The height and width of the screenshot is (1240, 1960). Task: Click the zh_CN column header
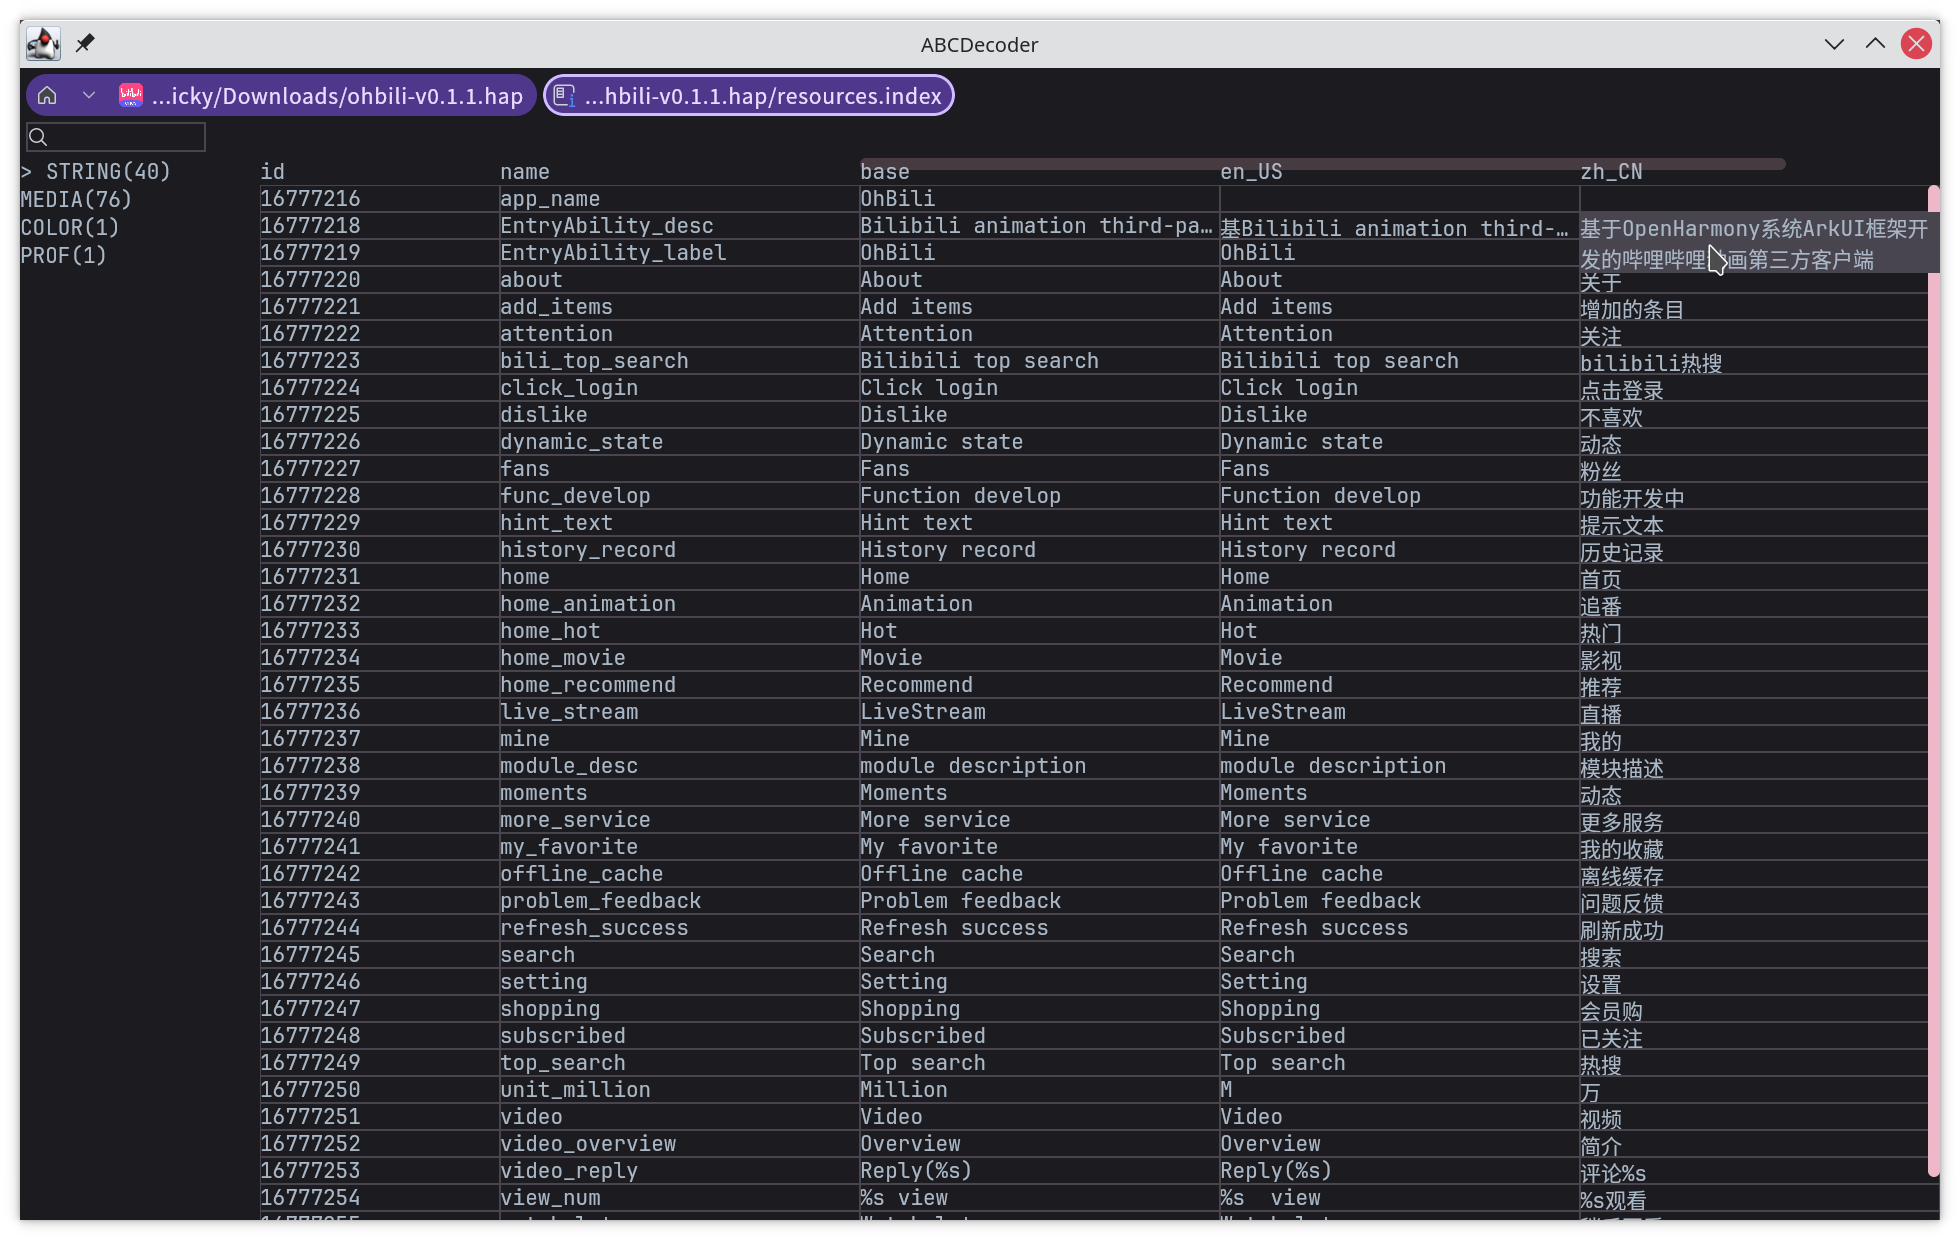[1611, 171]
